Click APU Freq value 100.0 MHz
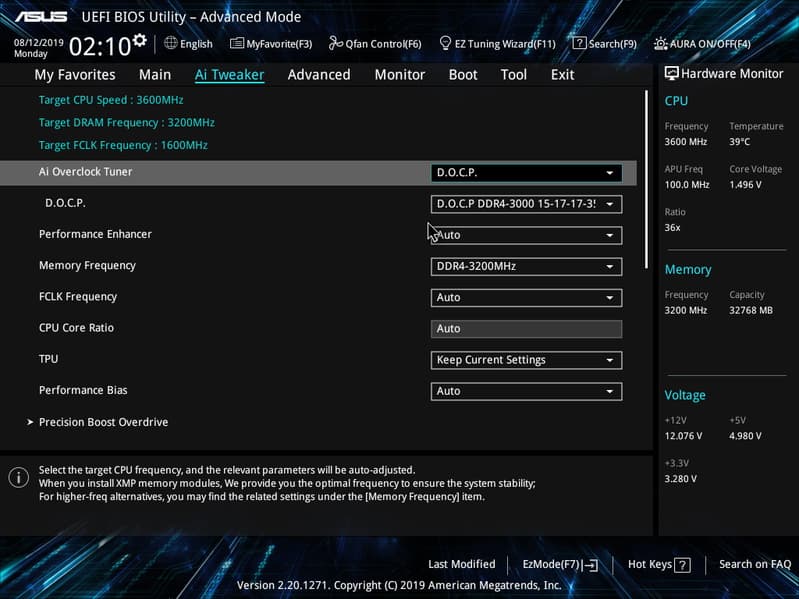The image size is (799, 599). point(687,185)
